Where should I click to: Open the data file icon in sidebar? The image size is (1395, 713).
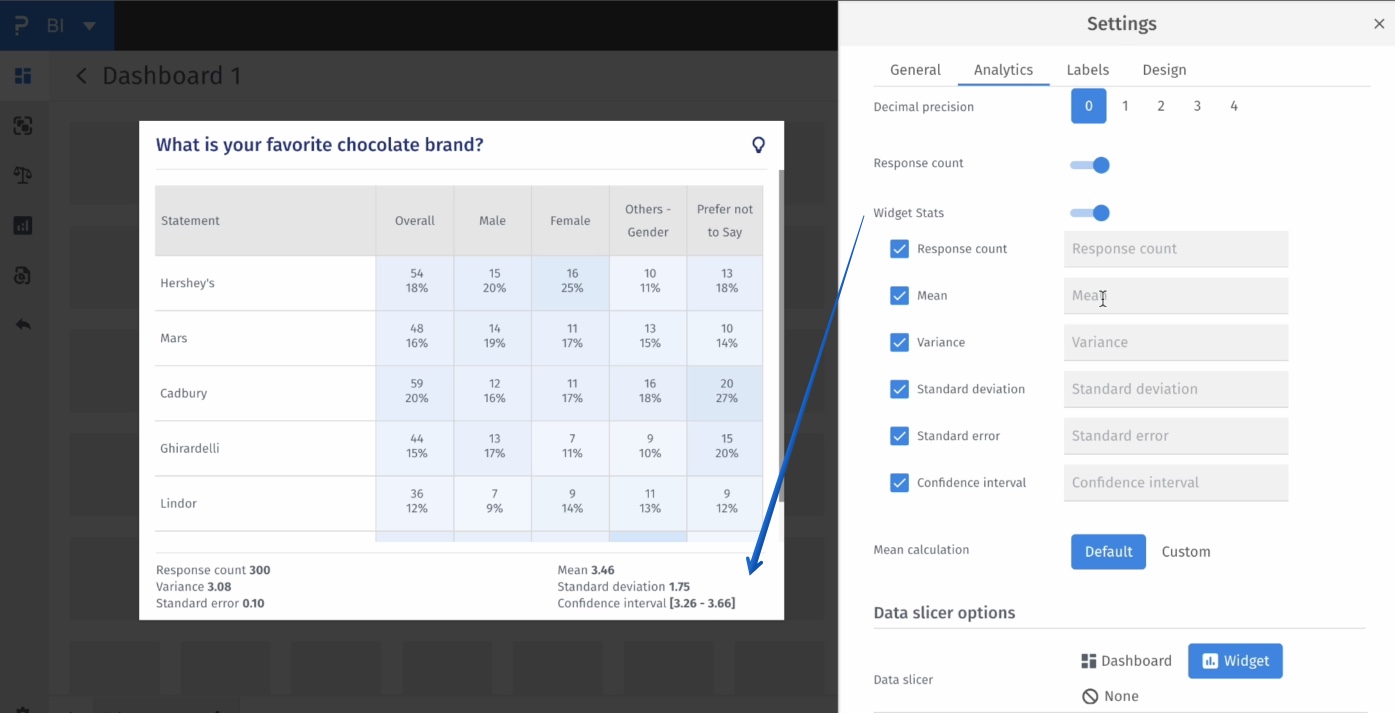pyautogui.click(x=23, y=276)
